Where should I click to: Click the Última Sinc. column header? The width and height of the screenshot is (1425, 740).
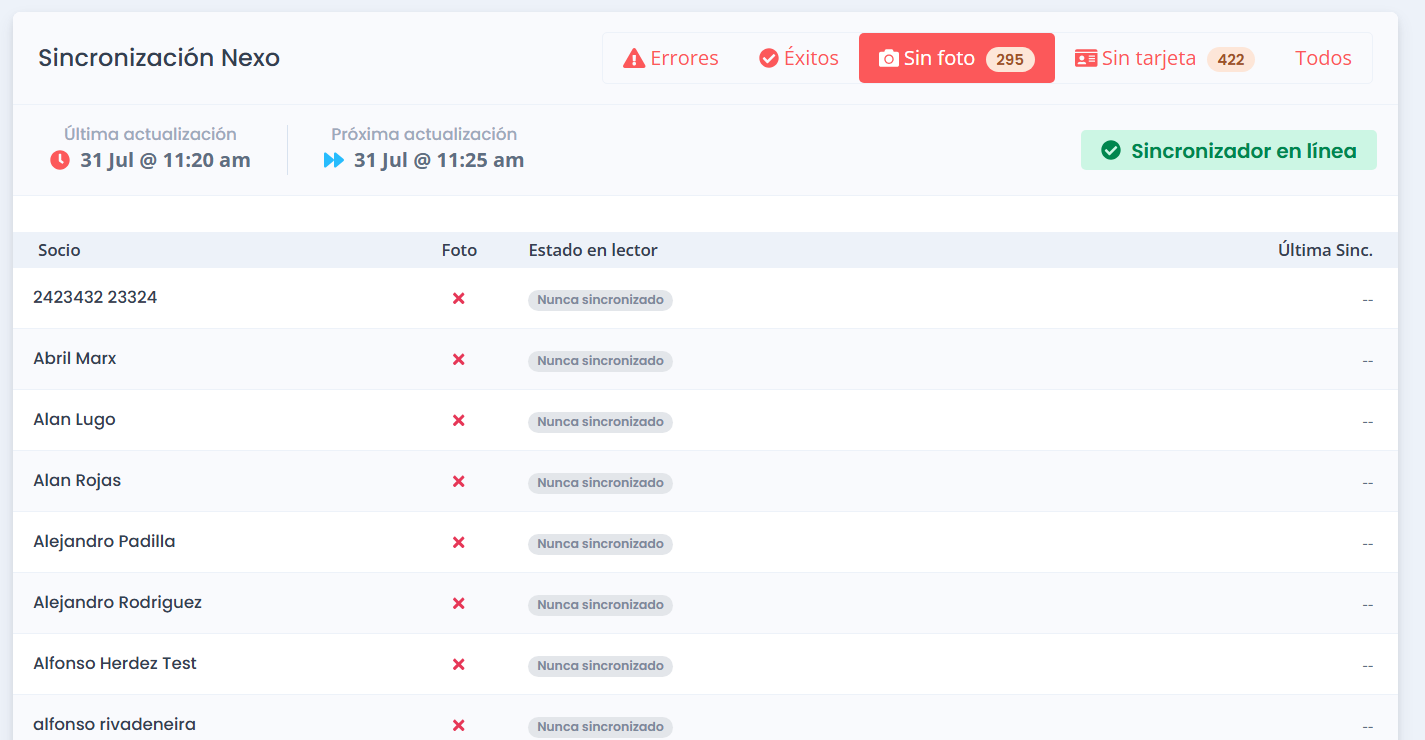click(1325, 250)
